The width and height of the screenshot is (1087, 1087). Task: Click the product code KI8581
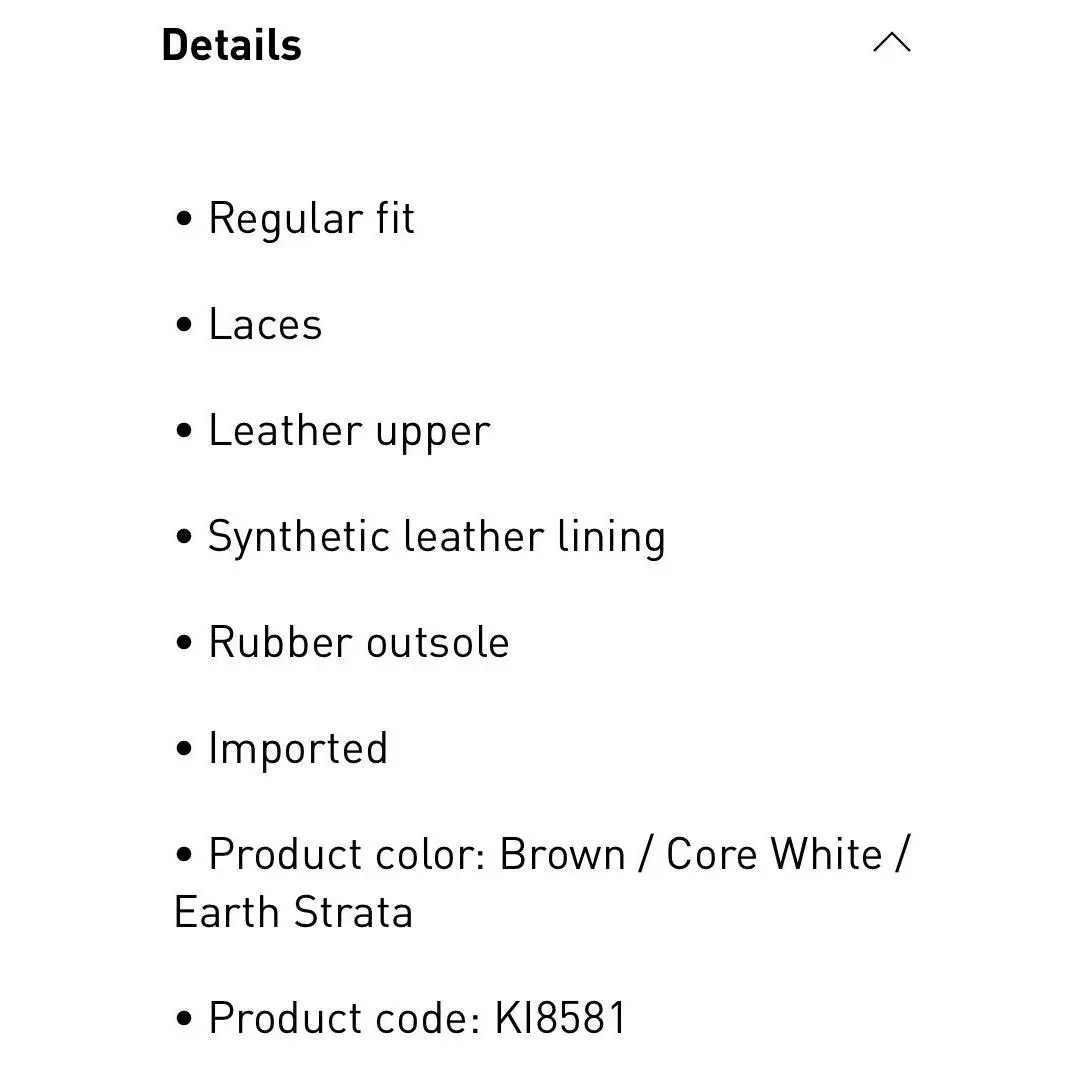click(x=560, y=1018)
